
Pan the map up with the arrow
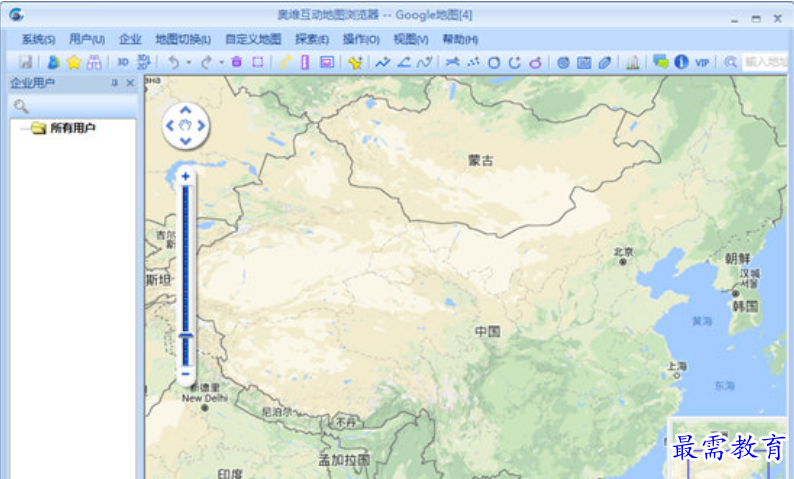click(185, 110)
